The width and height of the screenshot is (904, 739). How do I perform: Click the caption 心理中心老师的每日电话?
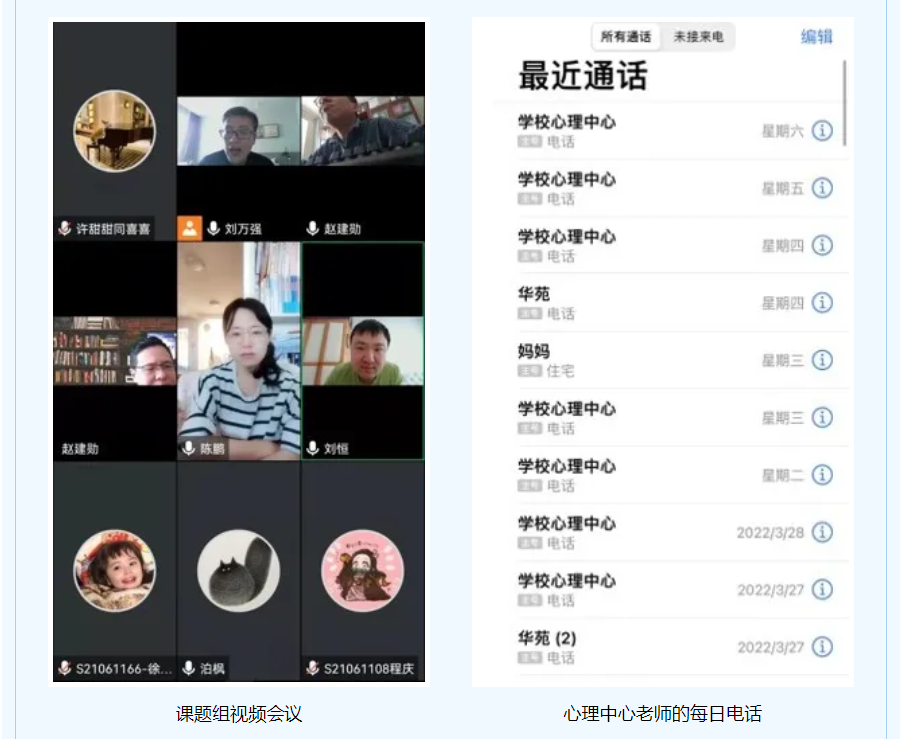tap(662, 714)
